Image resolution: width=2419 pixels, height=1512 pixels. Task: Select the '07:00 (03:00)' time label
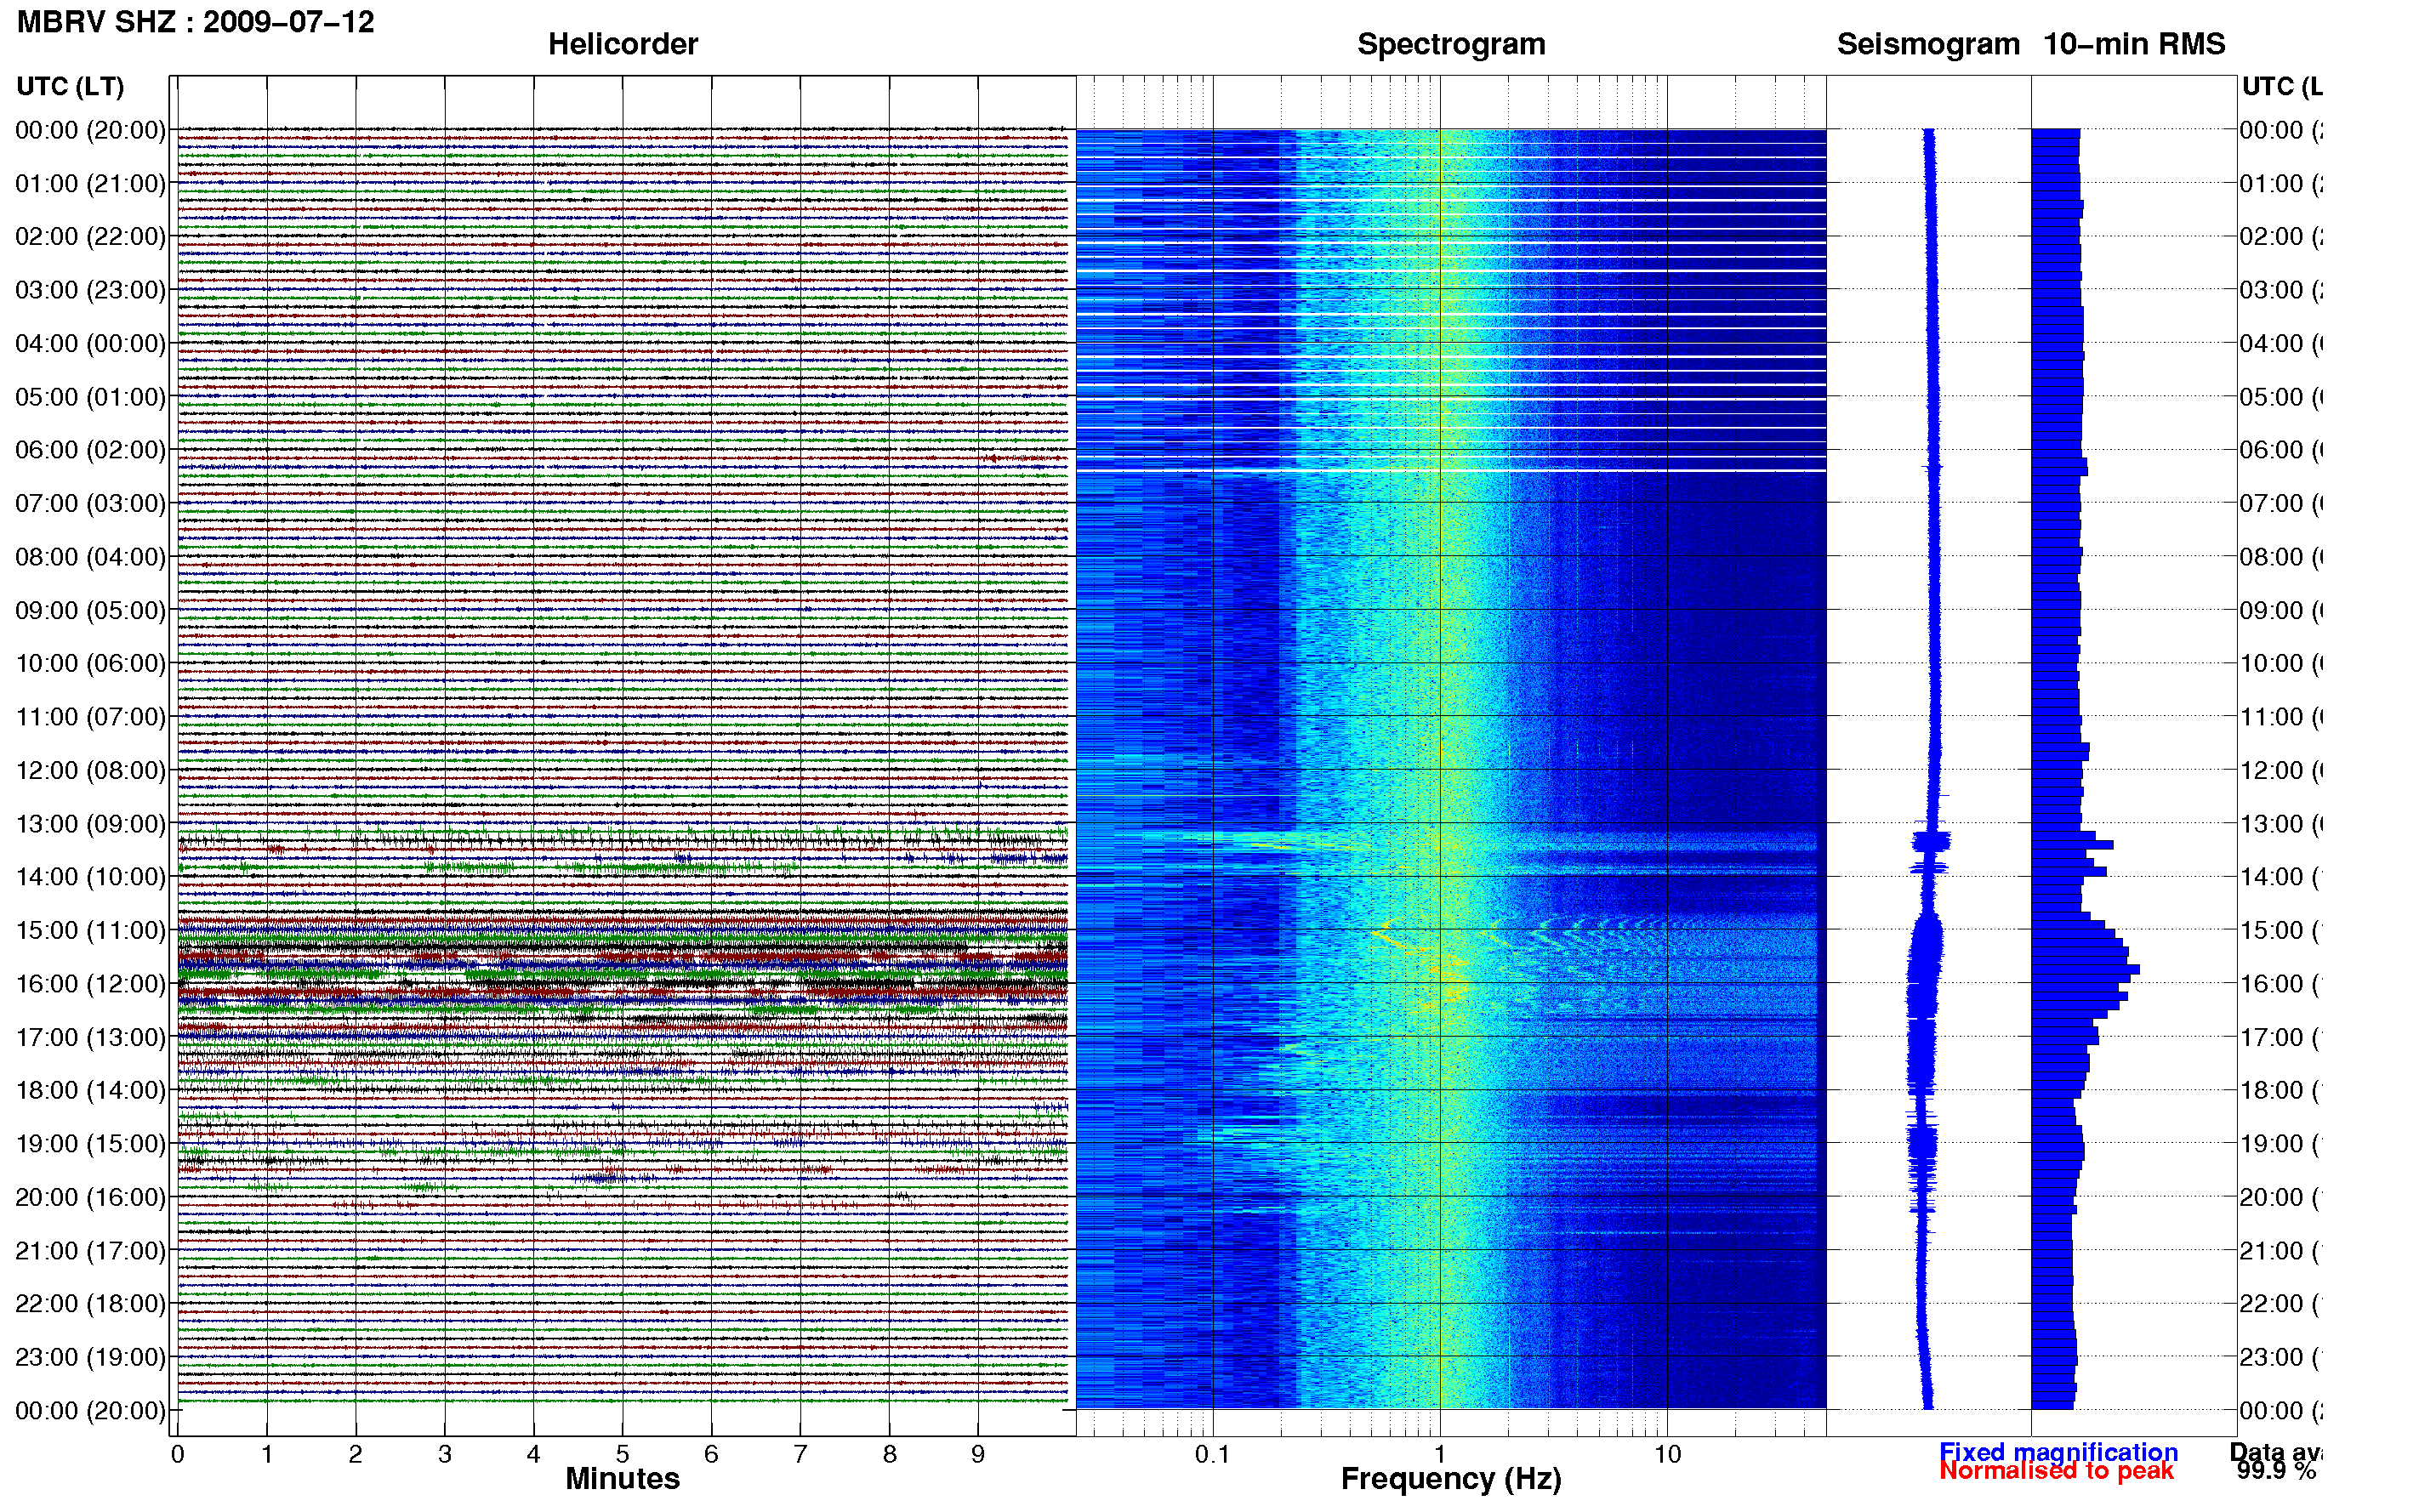tap(90, 503)
